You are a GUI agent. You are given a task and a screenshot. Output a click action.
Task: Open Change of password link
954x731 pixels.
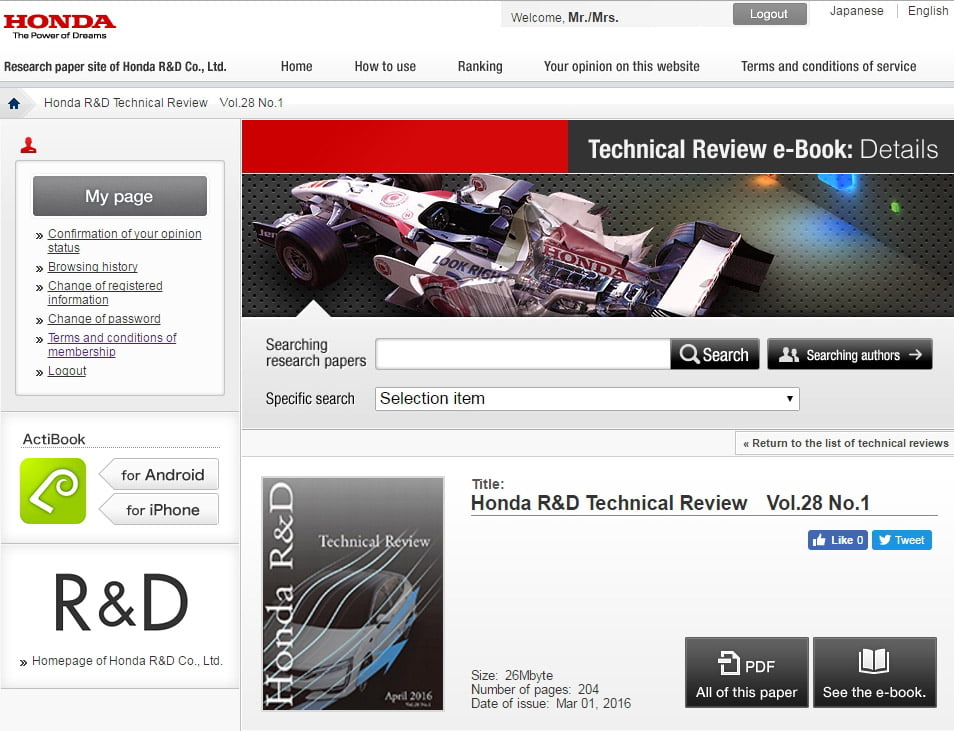105,318
